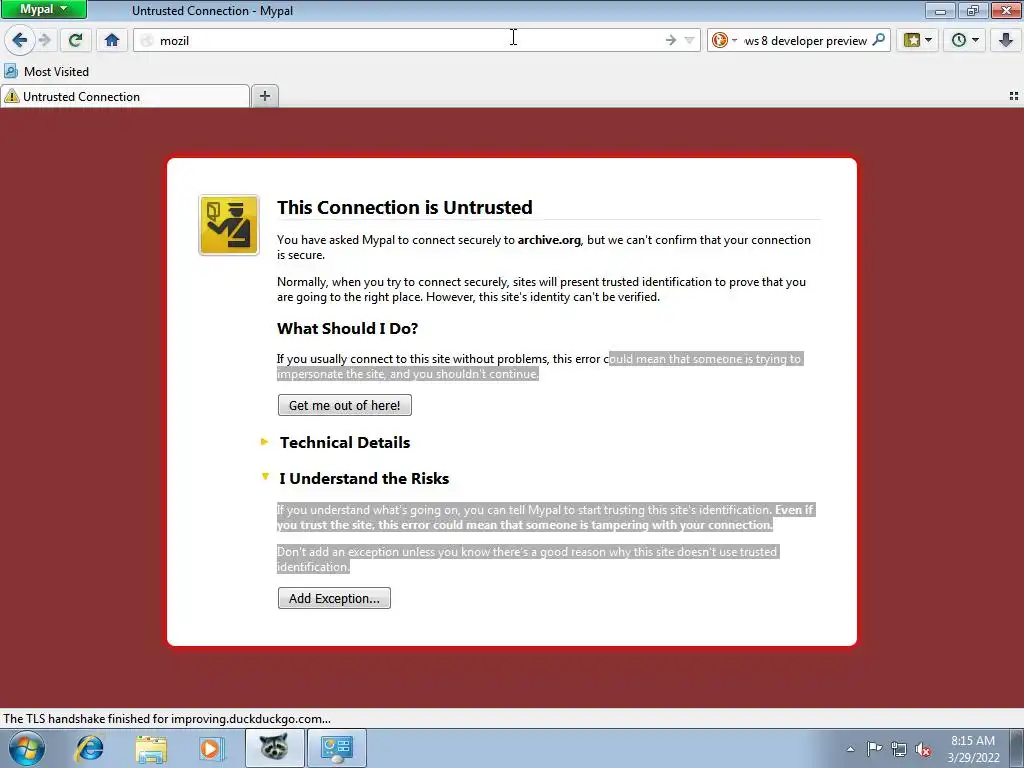Open Windows Explorer folder on taskbar
The height and width of the screenshot is (768, 1024).
click(151, 748)
